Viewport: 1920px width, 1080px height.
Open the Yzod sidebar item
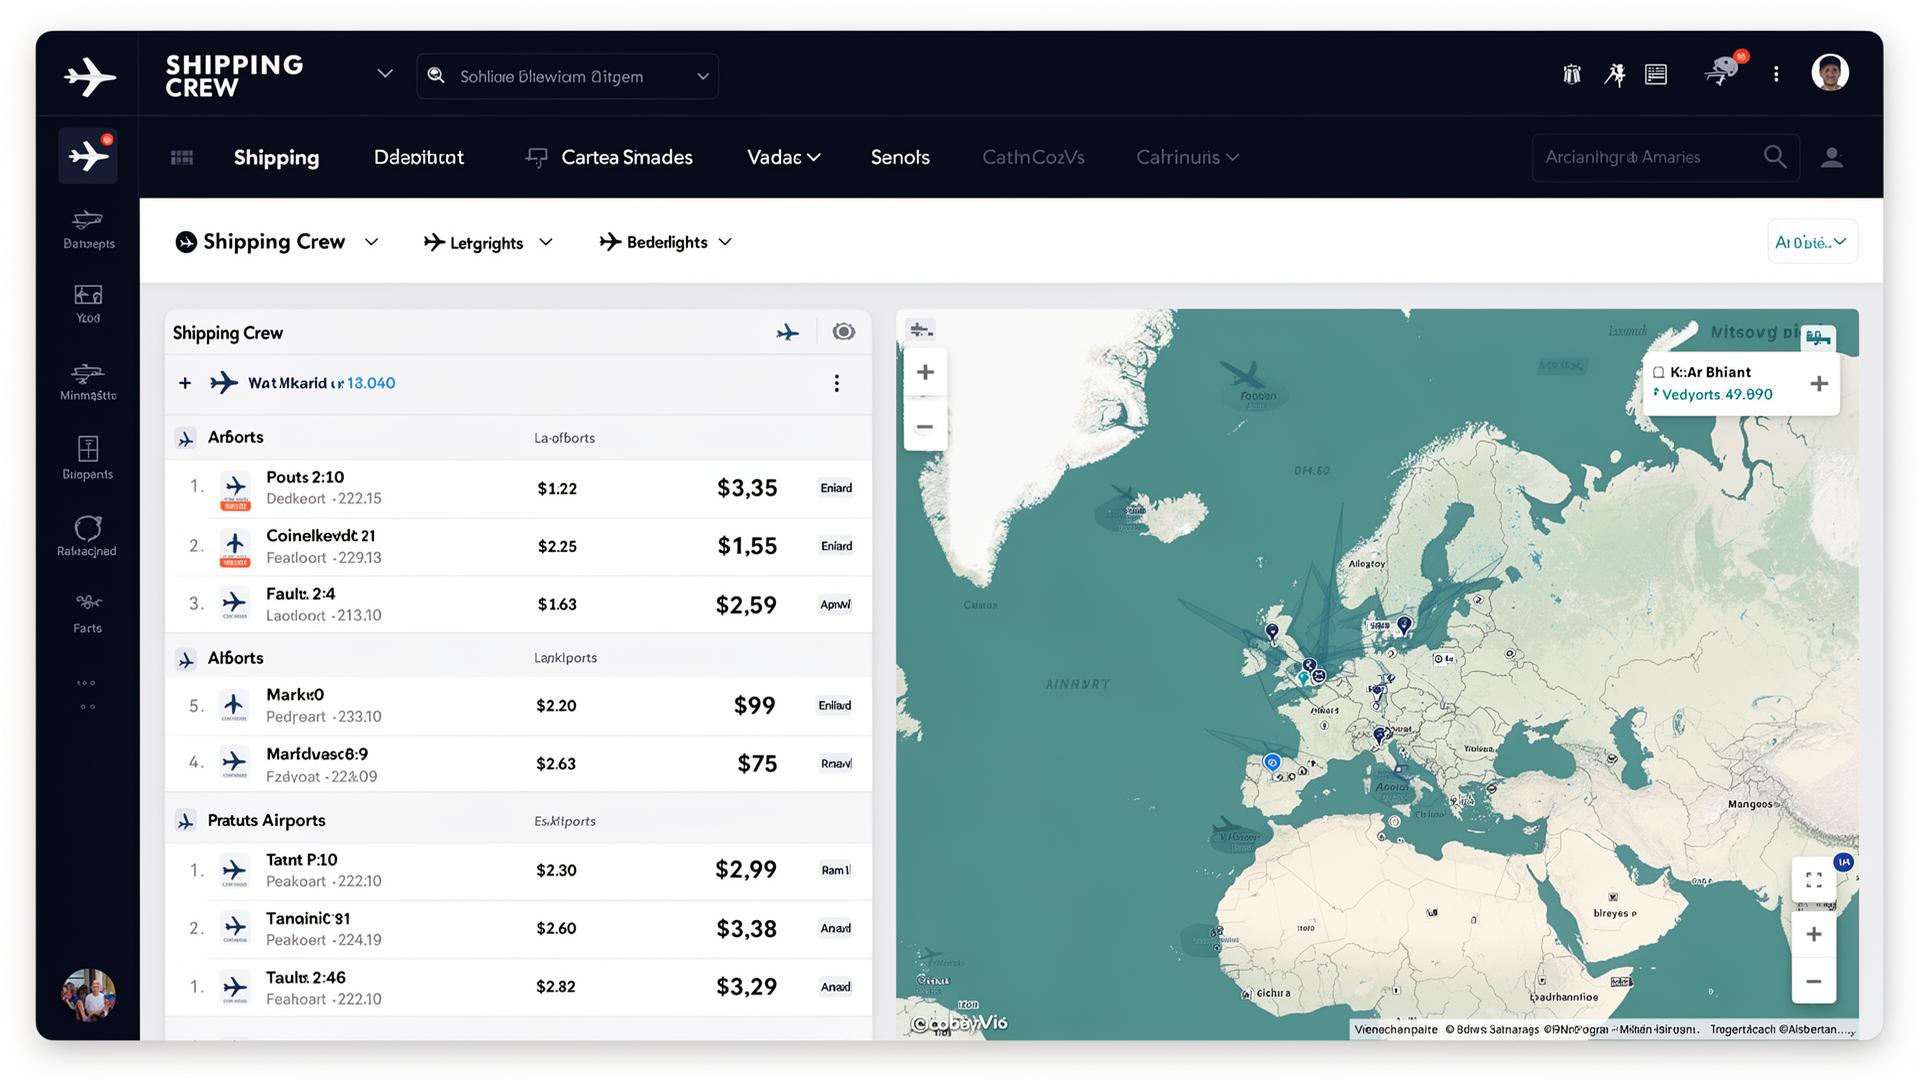coord(88,304)
